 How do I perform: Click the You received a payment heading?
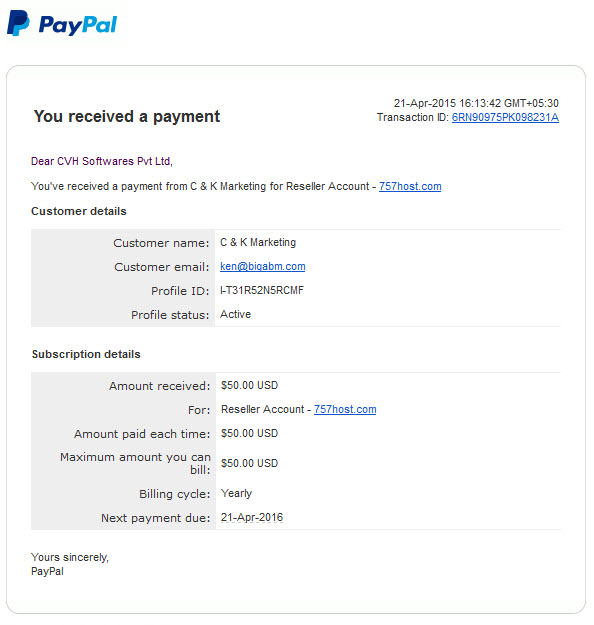coord(127,117)
